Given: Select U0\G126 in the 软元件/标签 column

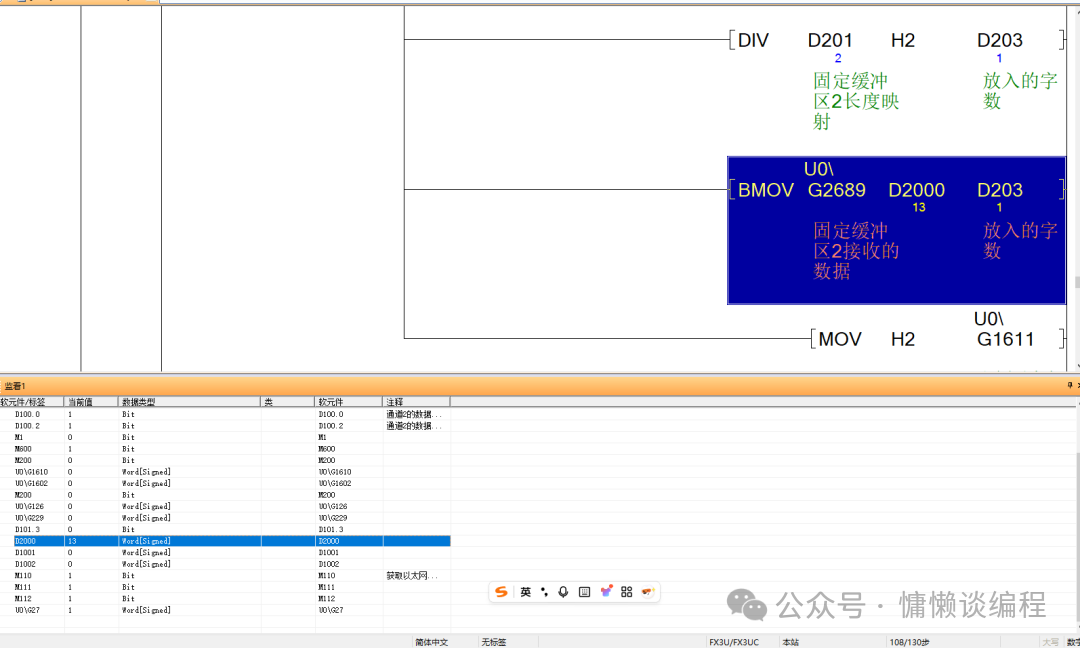Looking at the screenshot, I should point(30,507).
